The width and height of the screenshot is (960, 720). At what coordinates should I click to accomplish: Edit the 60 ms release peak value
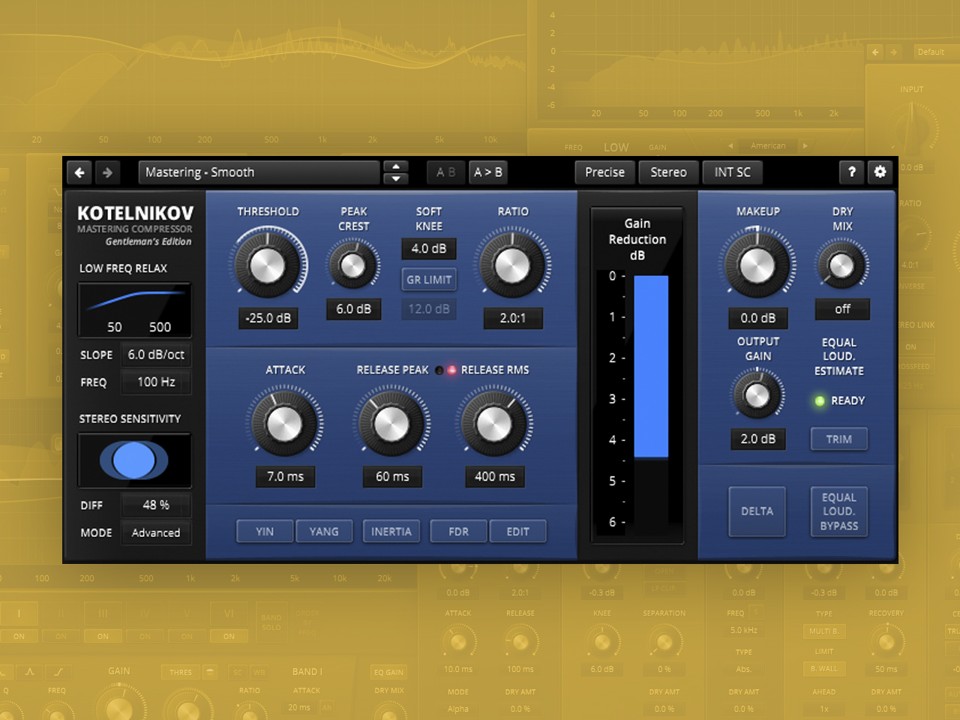392,477
